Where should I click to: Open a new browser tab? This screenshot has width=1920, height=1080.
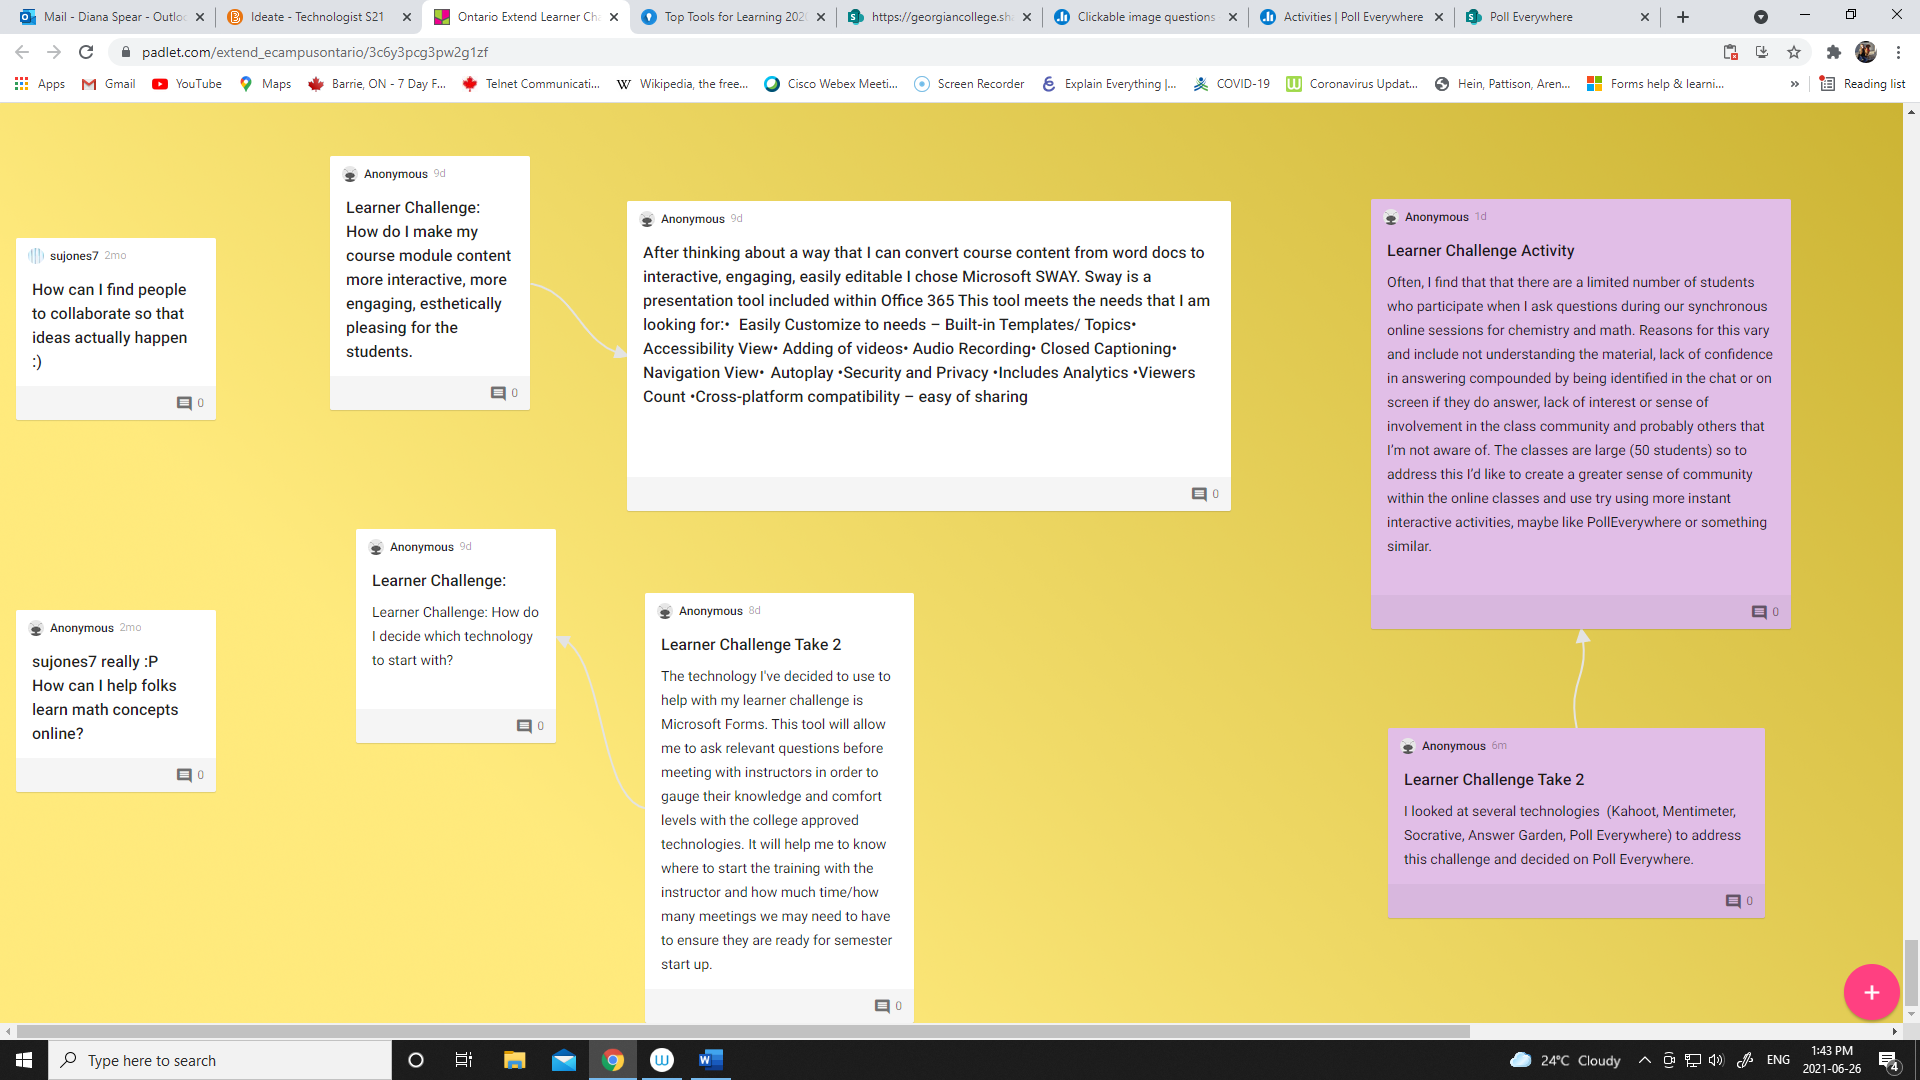coord(1683,17)
